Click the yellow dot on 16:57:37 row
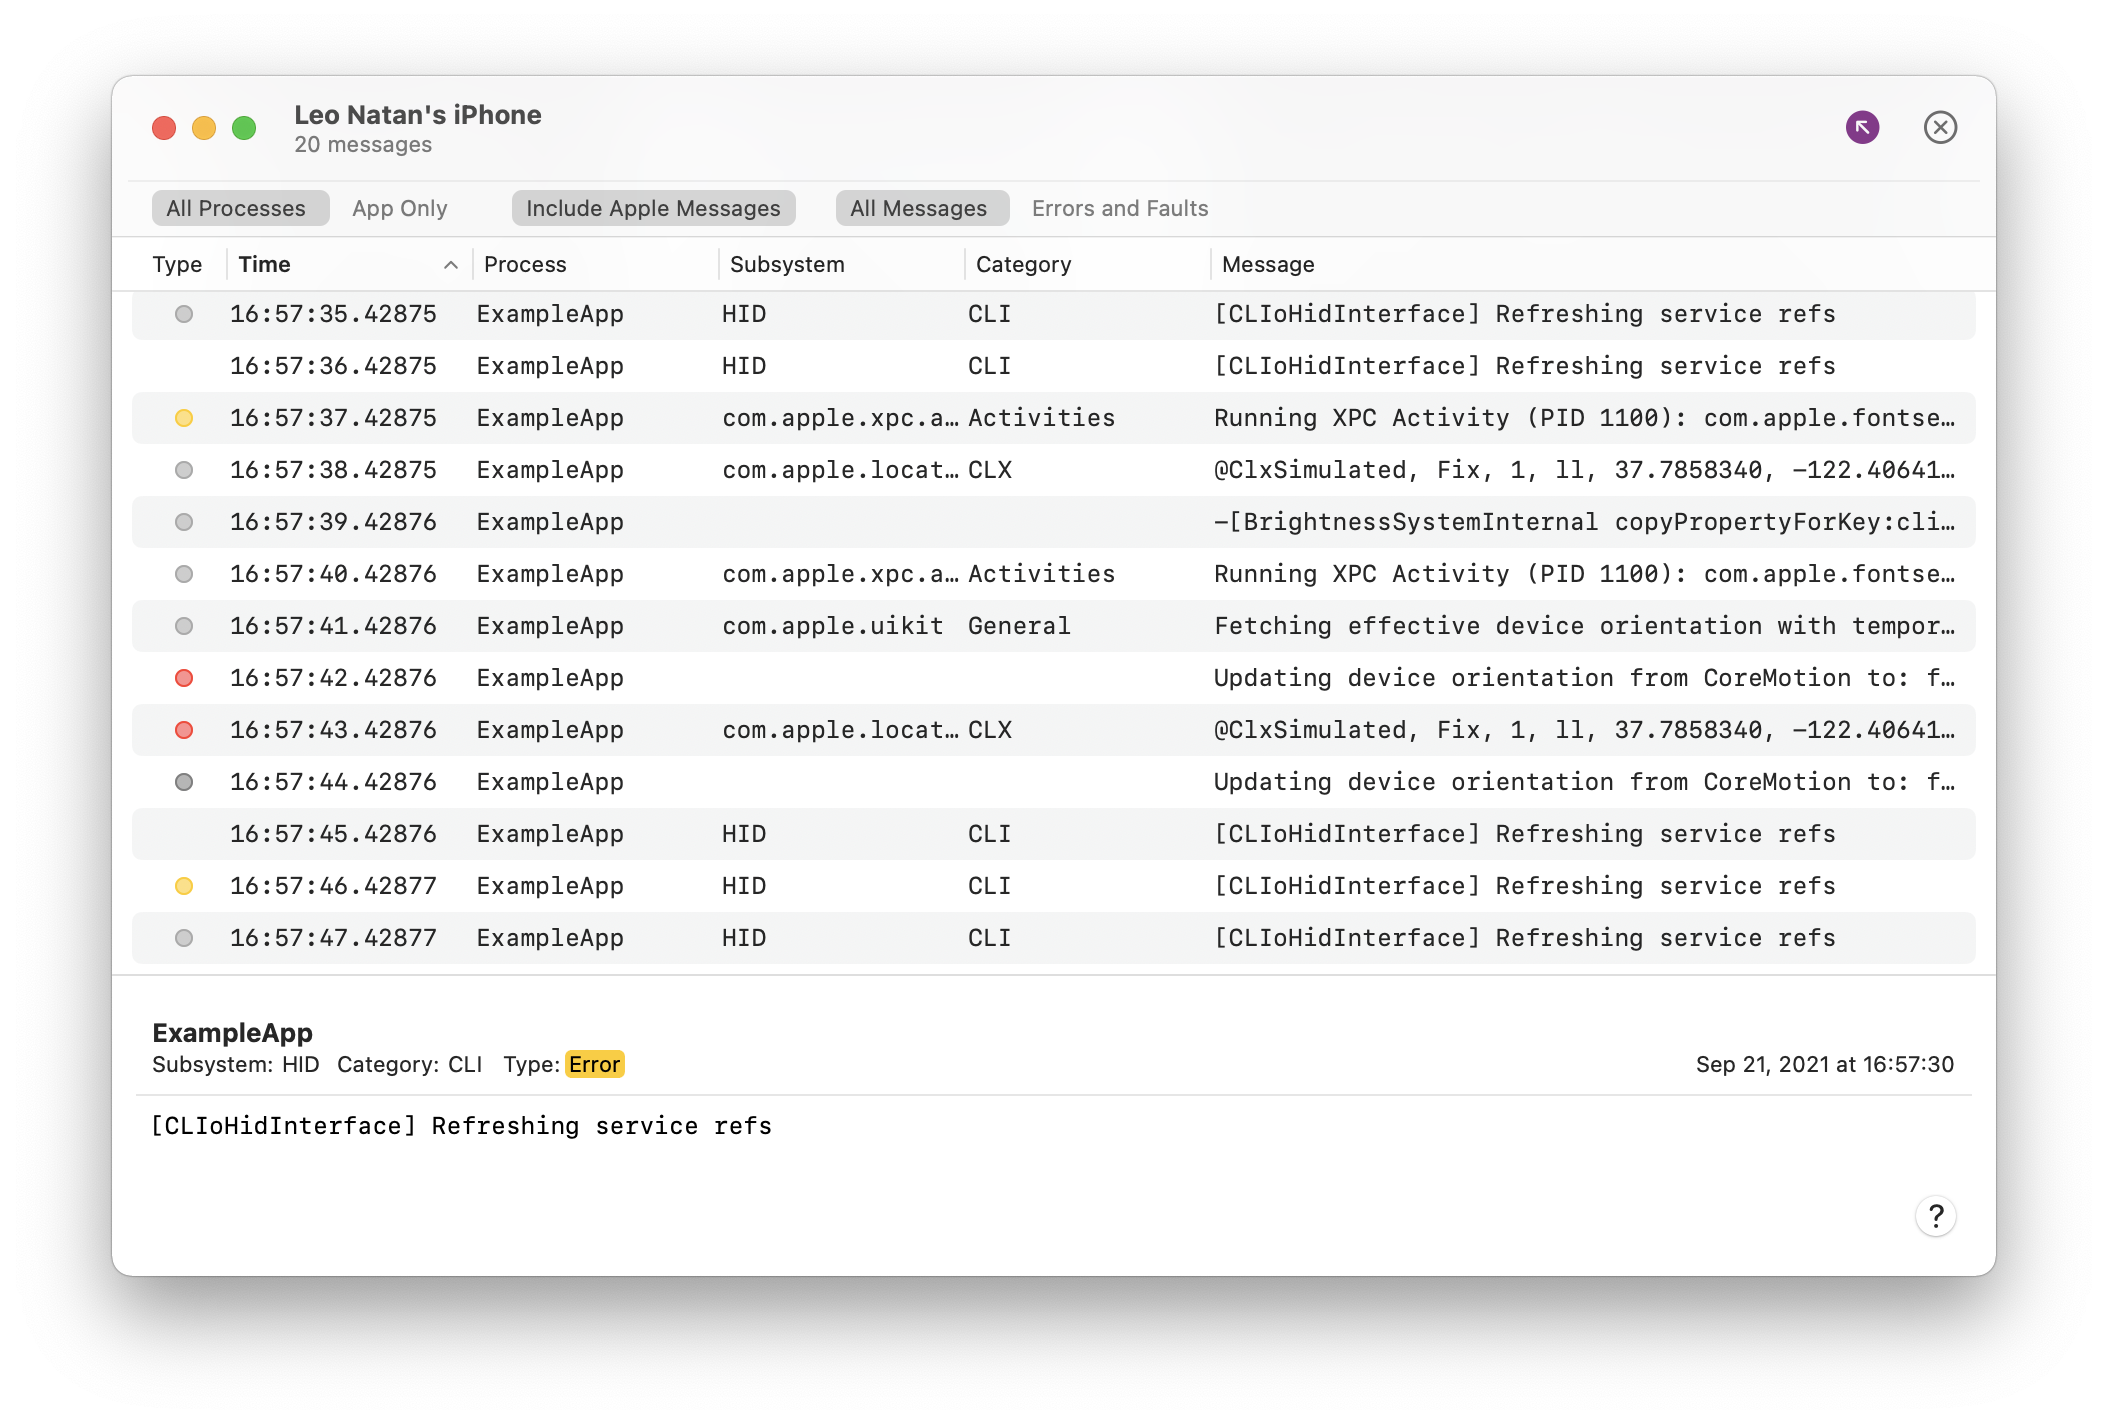This screenshot has height=1424, width=2108. tap(184, 418)
